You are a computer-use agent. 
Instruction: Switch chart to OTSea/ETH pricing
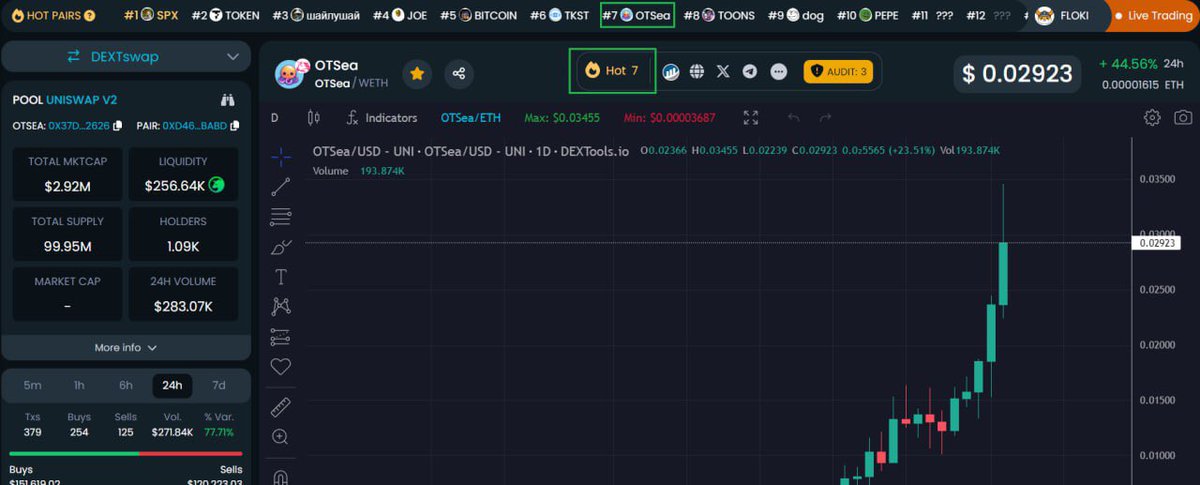(471, 118)
